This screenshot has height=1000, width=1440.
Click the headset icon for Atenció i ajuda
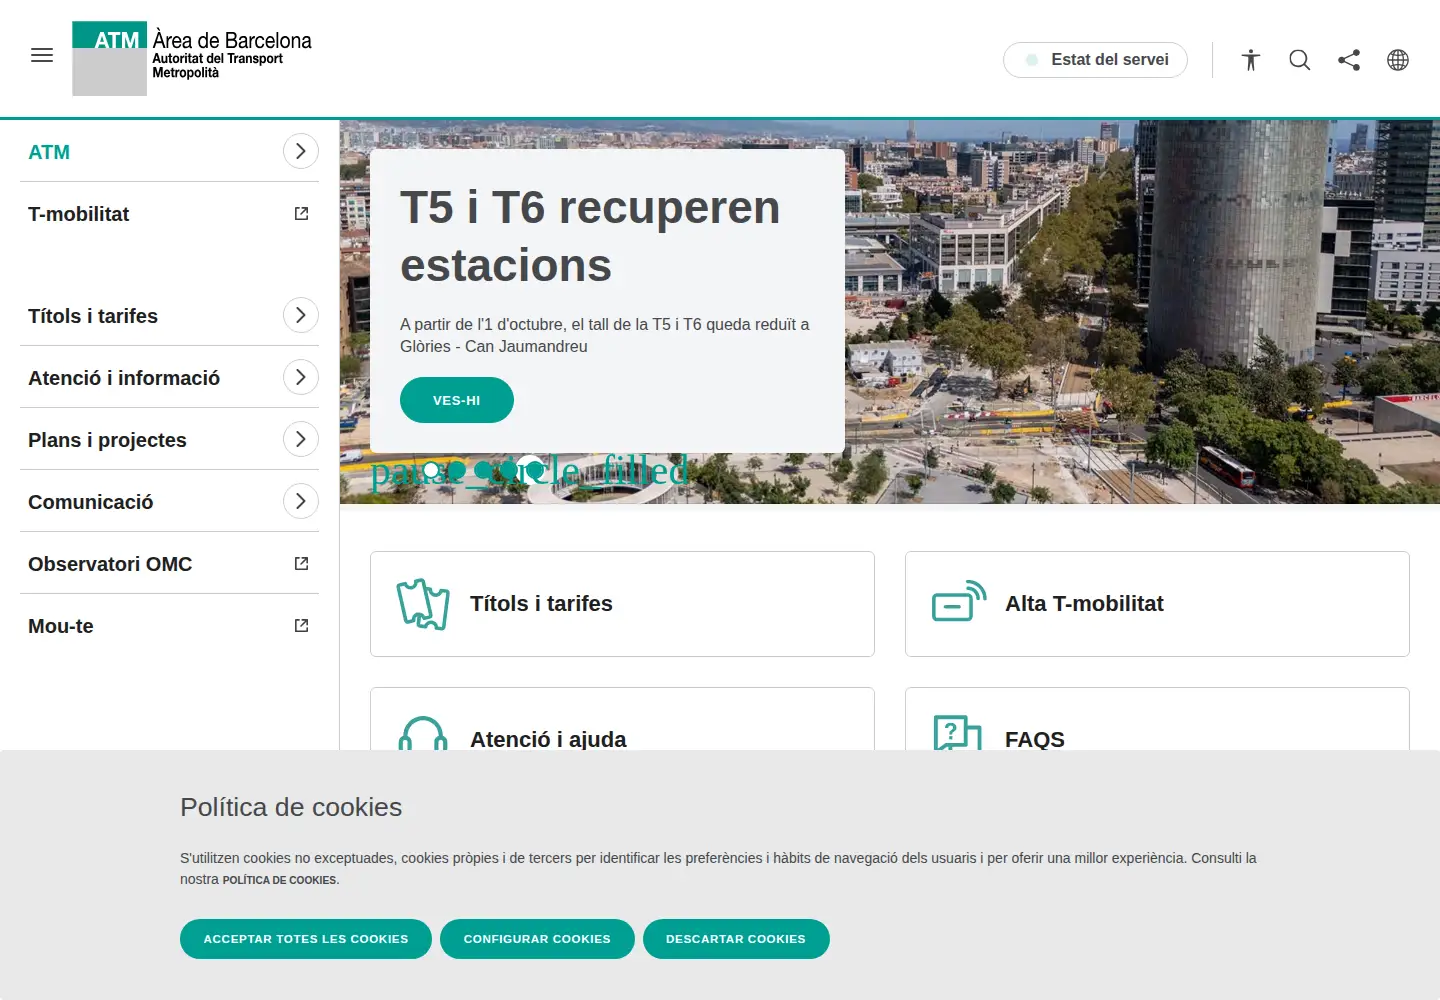423,735
